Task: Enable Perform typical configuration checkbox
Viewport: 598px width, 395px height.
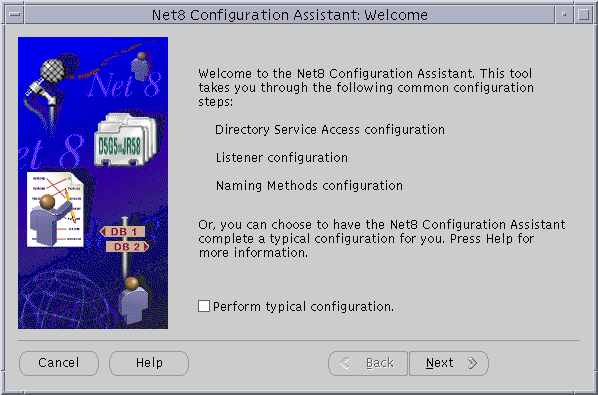Action: [x=204, y=306]
